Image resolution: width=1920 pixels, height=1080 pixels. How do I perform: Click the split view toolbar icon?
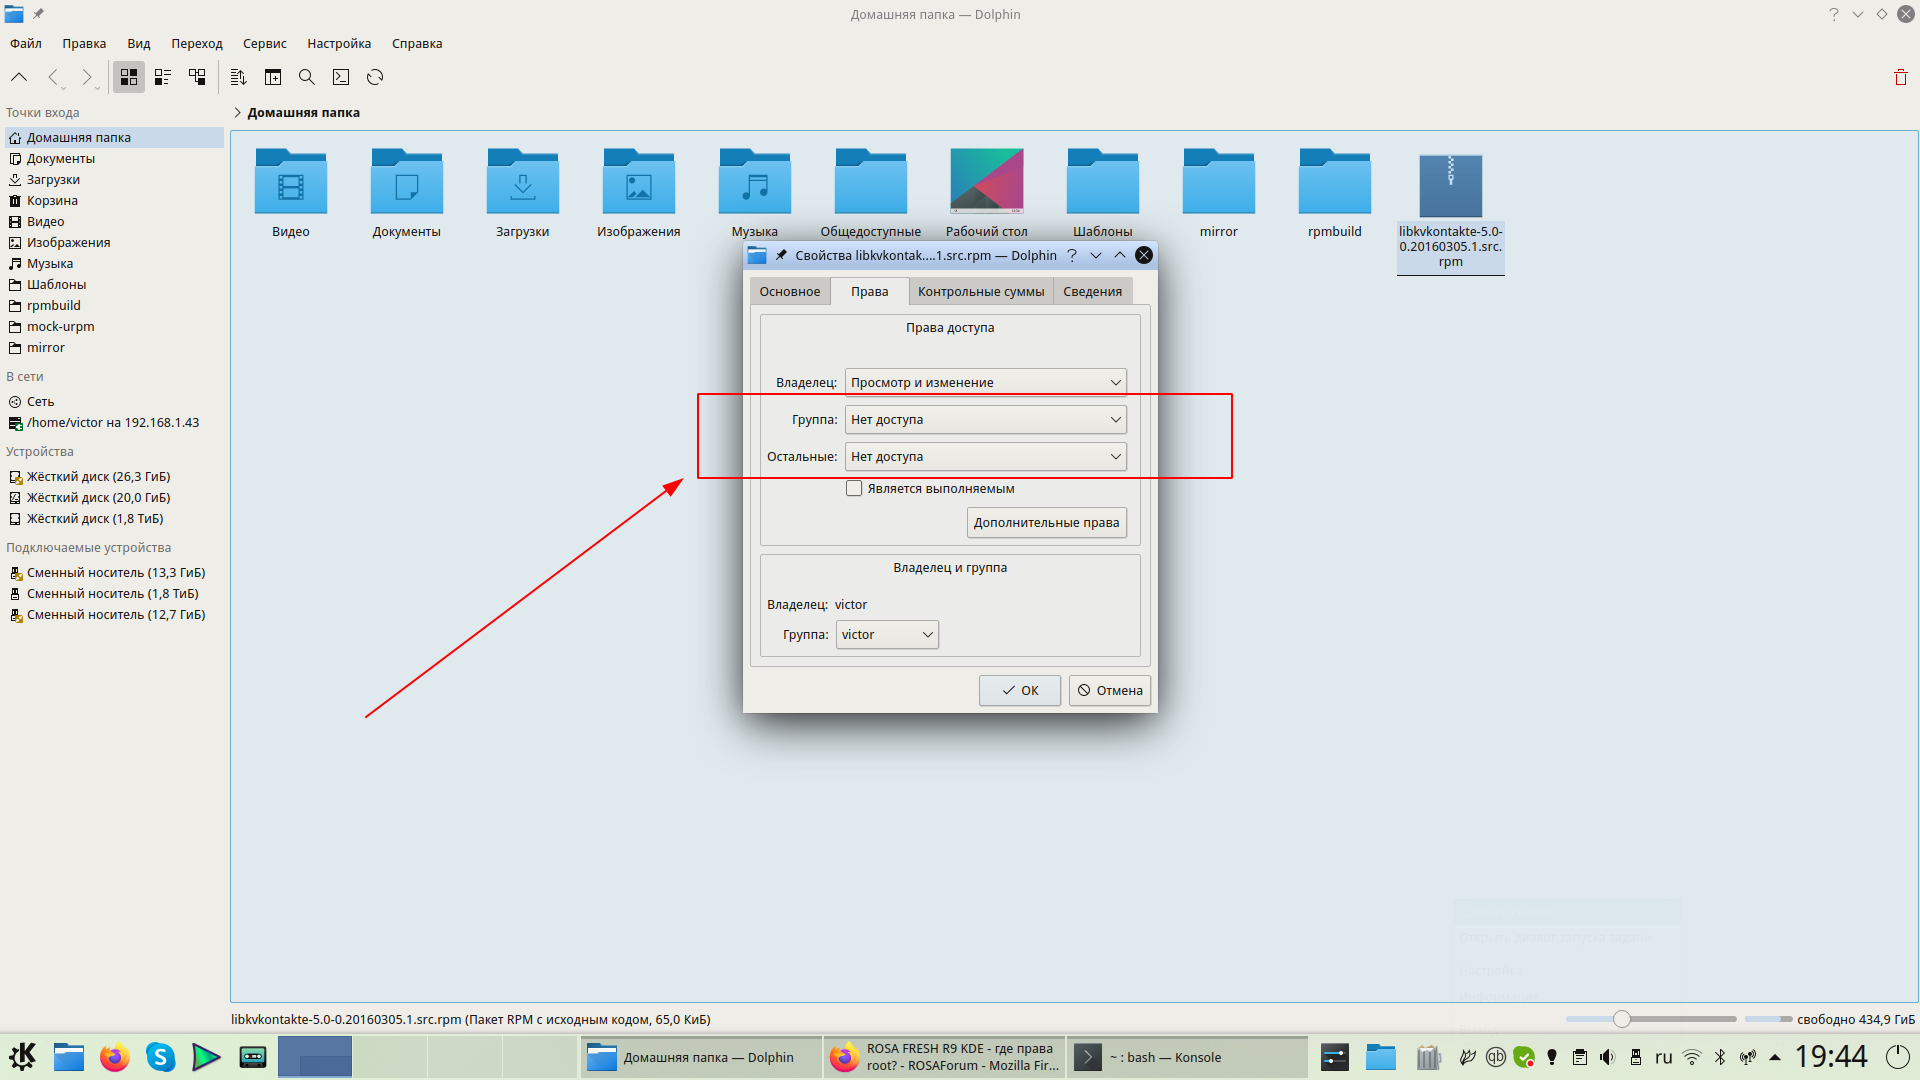pyautogui.click(x=273, y=77)
